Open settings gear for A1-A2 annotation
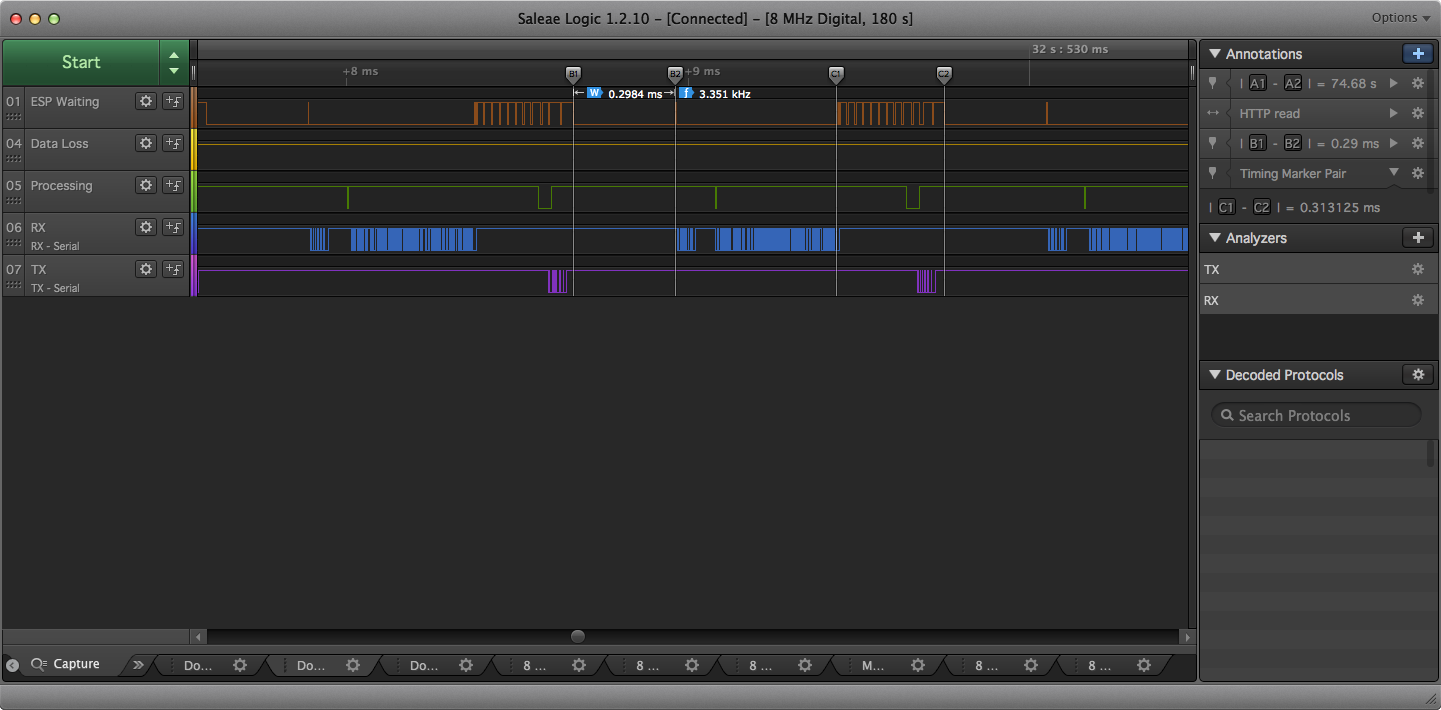The width and height of the screenshot is (1441, 710). pyautogui.click(x=1417, y=84)
